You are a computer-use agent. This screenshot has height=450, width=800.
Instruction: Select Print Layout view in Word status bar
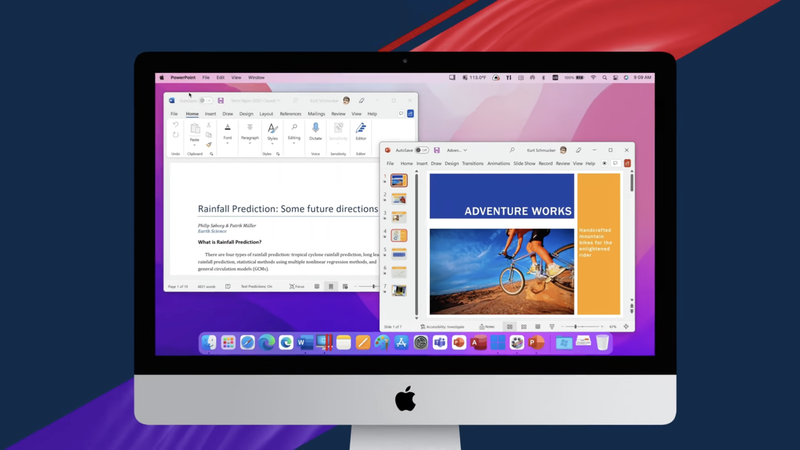(x=331, y=287)
